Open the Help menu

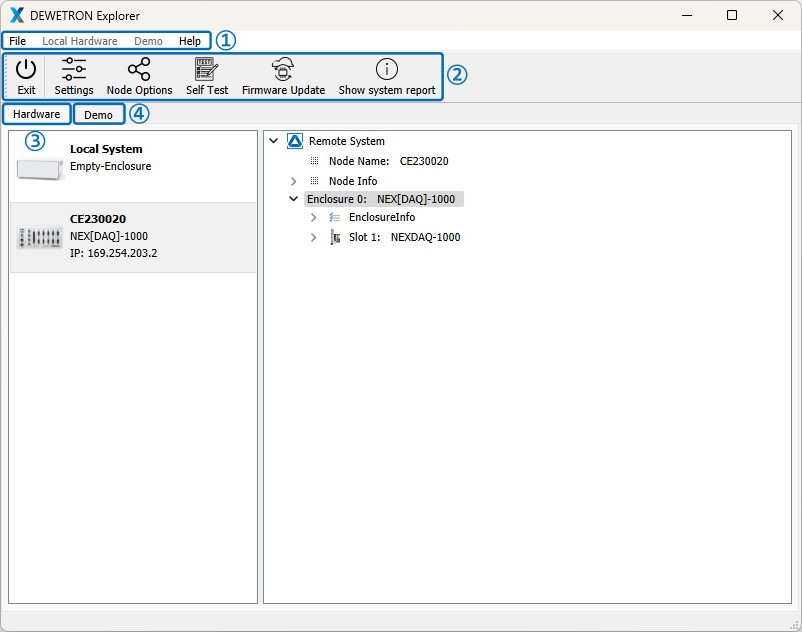tap(190, 41)
